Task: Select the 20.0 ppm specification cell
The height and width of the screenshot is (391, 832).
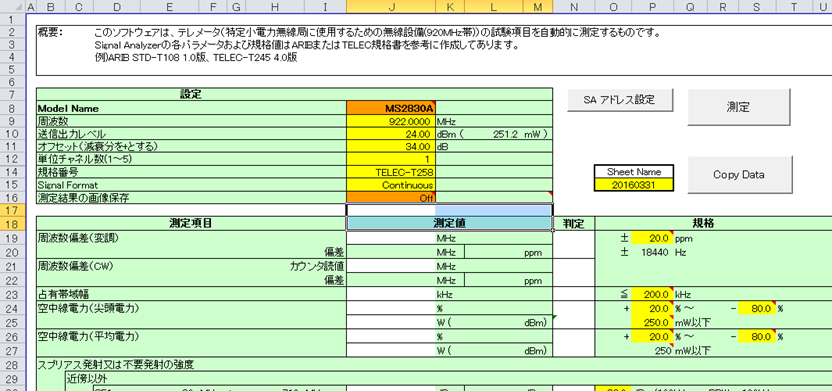Action: (x=652, y=238)
